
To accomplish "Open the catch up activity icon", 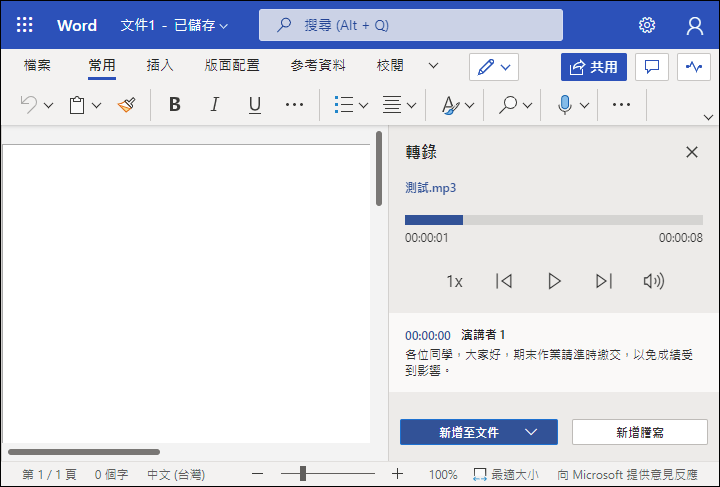I will point(694,67).
